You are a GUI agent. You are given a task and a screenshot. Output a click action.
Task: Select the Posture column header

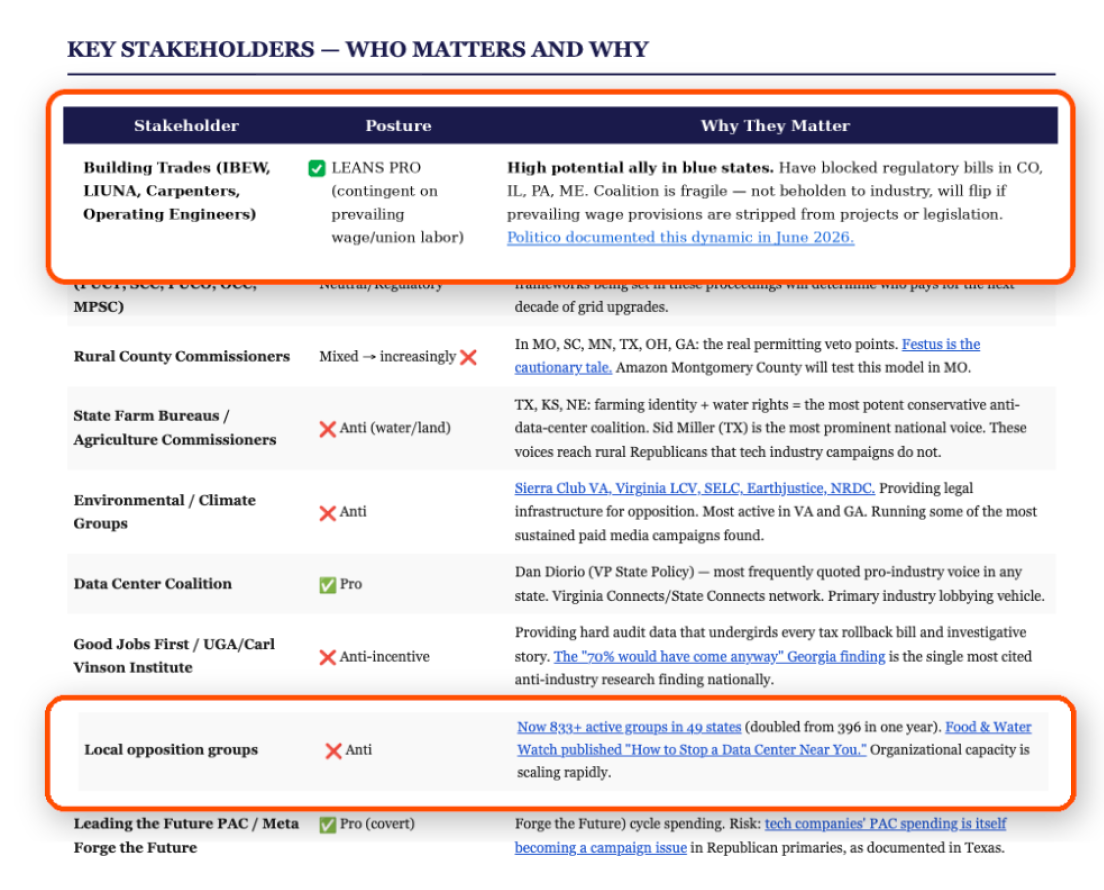pos(398,125)
